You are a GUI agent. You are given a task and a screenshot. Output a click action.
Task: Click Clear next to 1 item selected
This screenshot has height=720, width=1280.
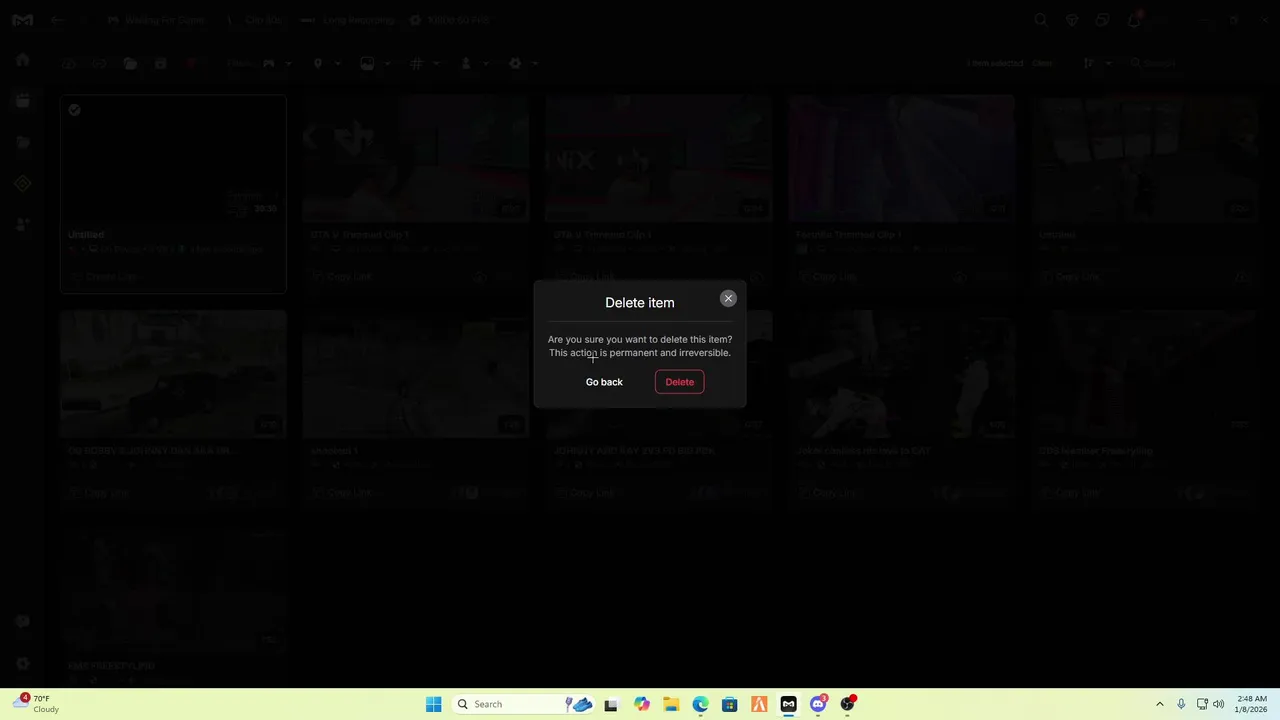click(x=1042, y=63)
